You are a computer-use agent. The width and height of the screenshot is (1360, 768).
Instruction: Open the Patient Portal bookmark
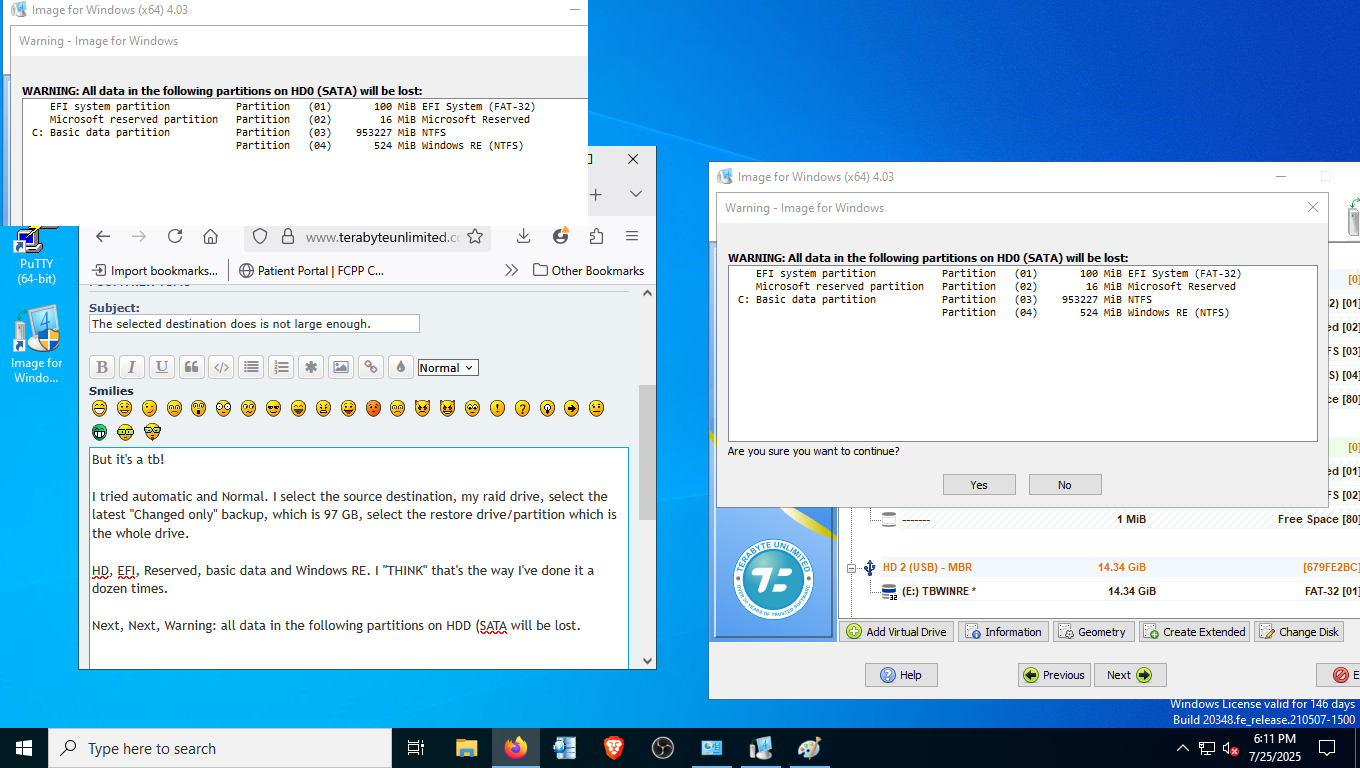(x=311, y=270)
